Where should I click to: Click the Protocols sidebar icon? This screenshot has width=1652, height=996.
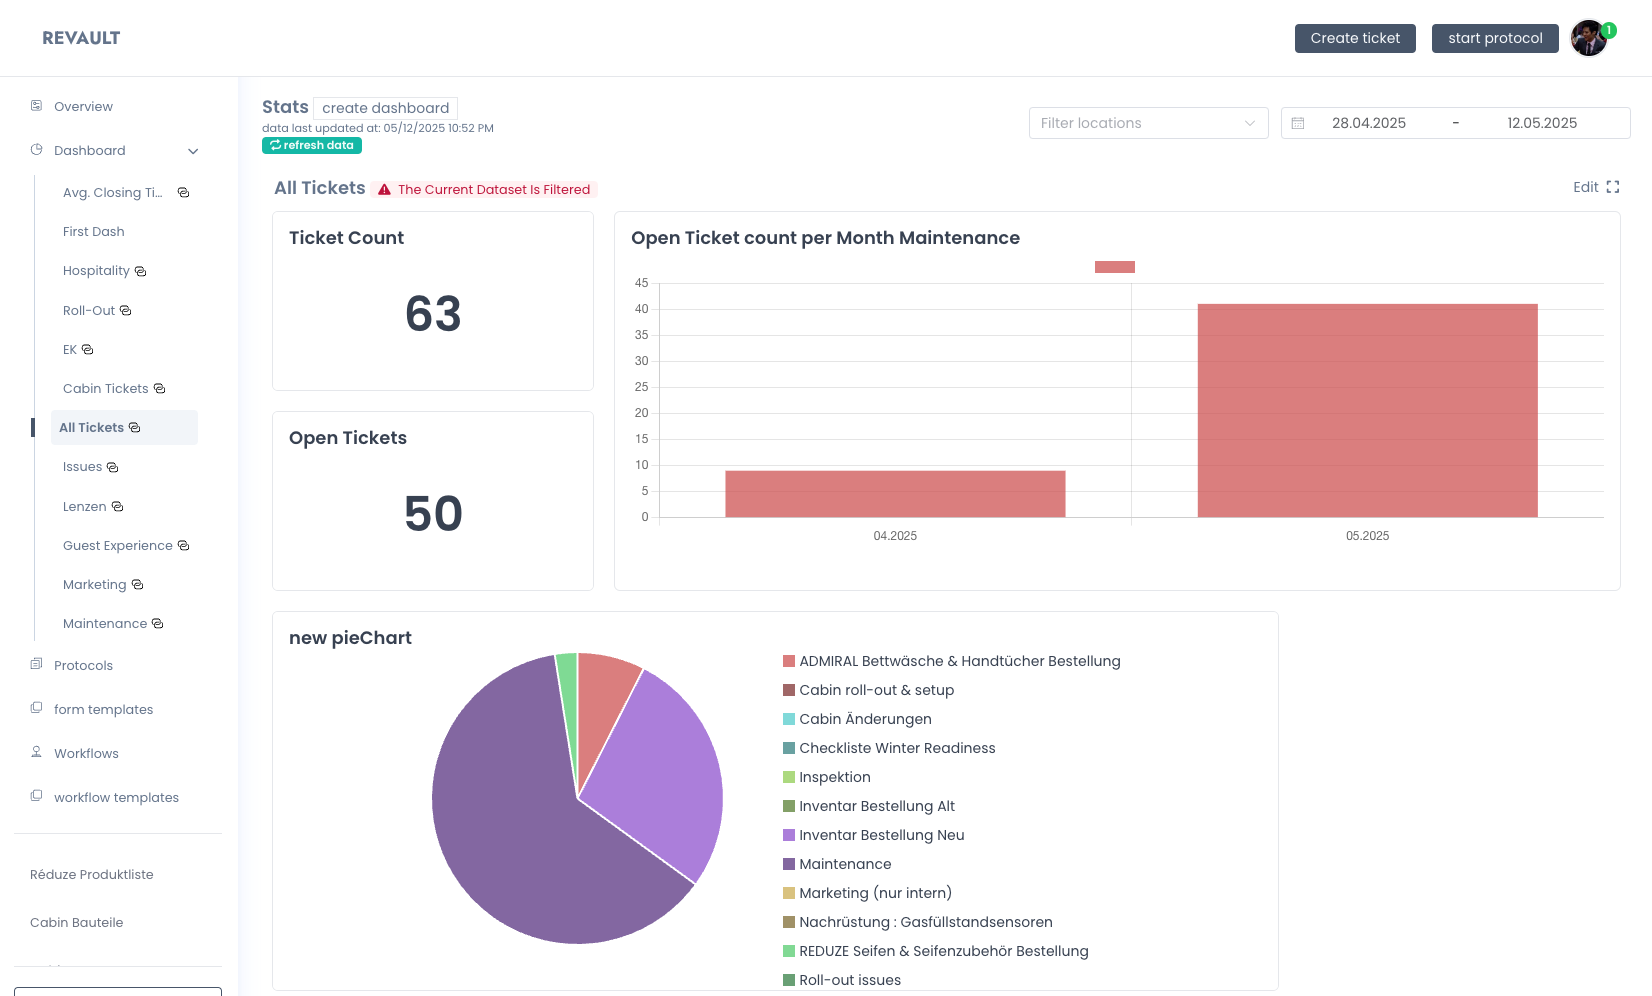coord(36,664)
